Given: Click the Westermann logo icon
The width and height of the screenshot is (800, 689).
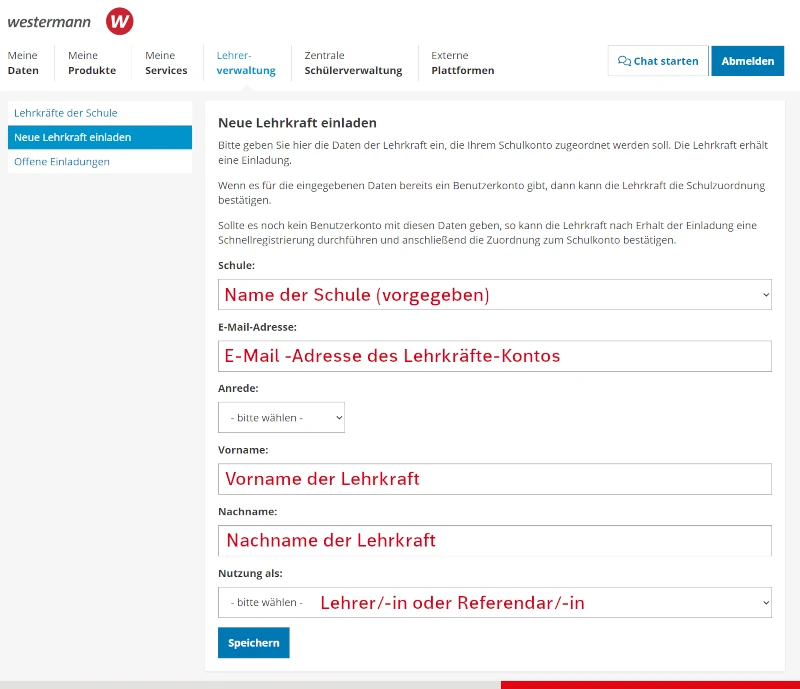Looking at the screenshot, I should tap(119, 21).
